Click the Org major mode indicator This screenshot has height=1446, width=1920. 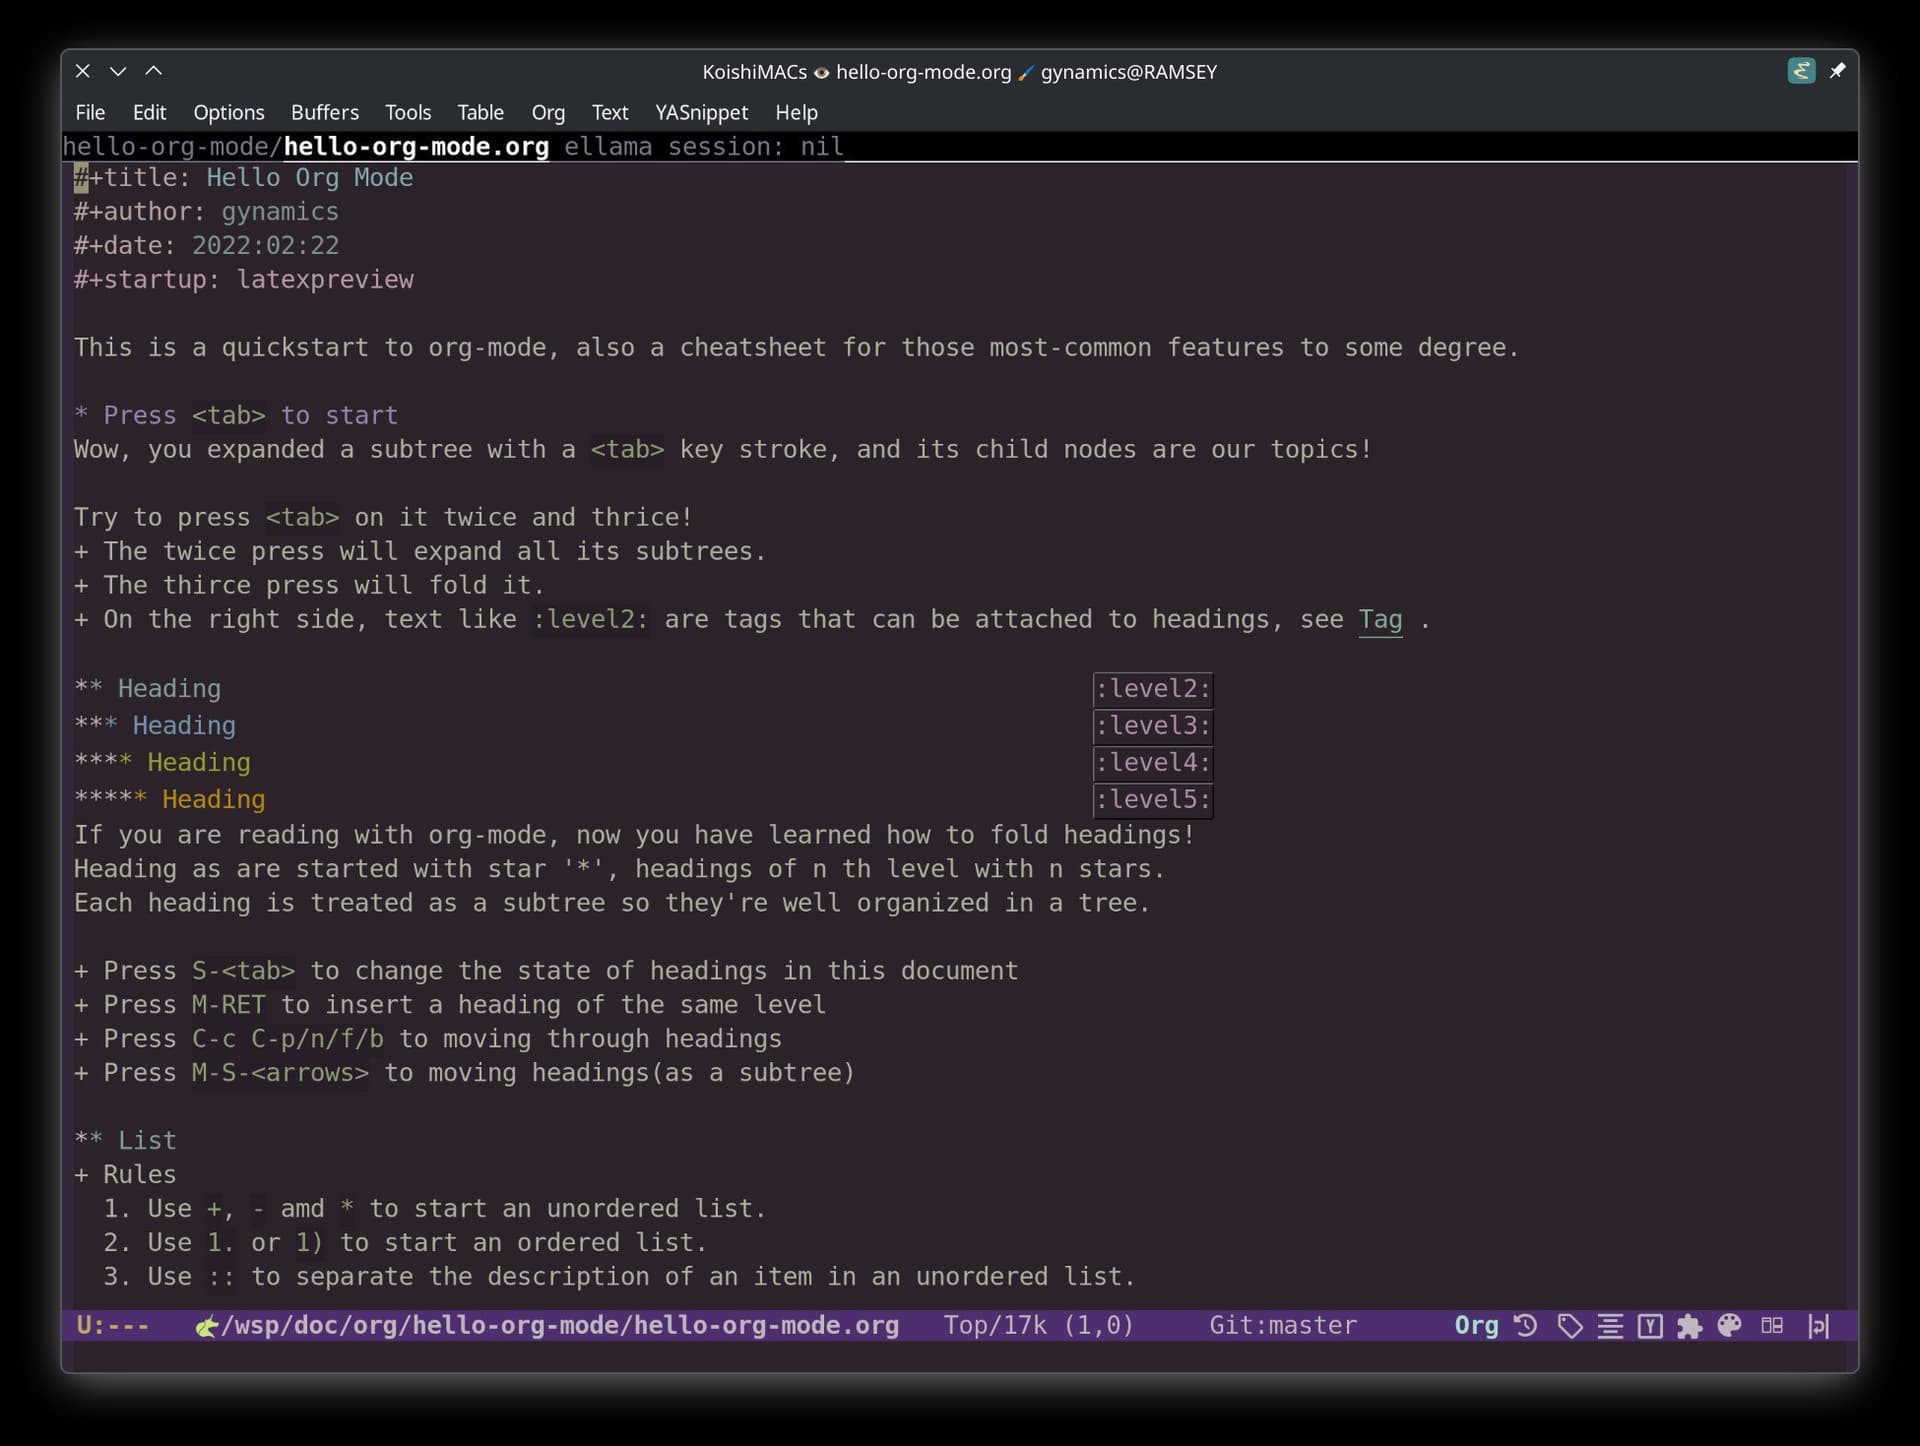point(1475,1325)
